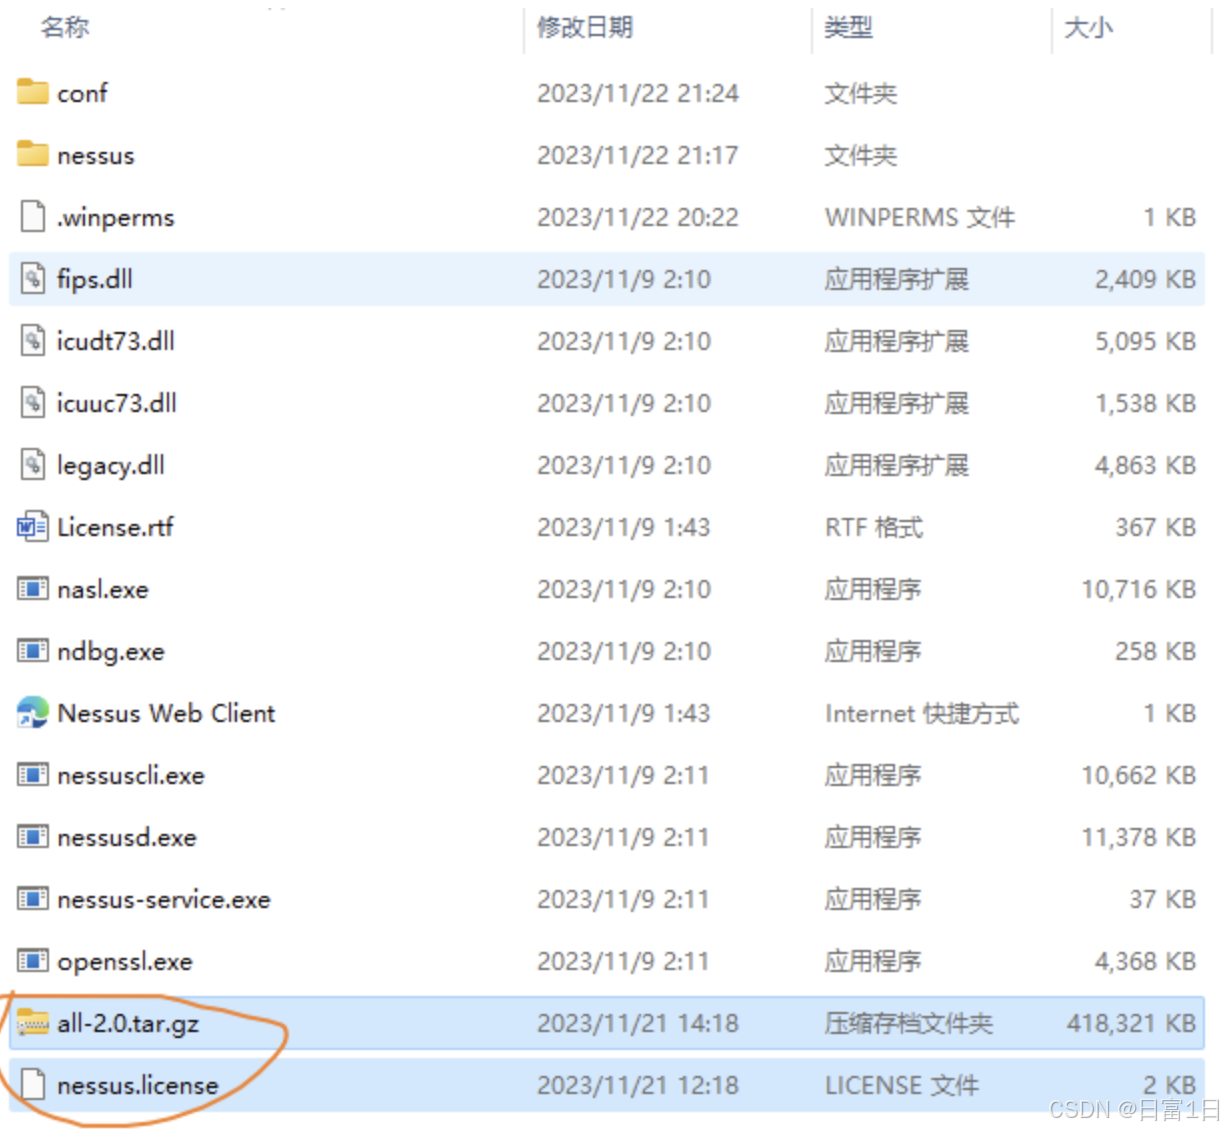
Task: Select the file name icuuc73.dll
Action: [117, 403]
